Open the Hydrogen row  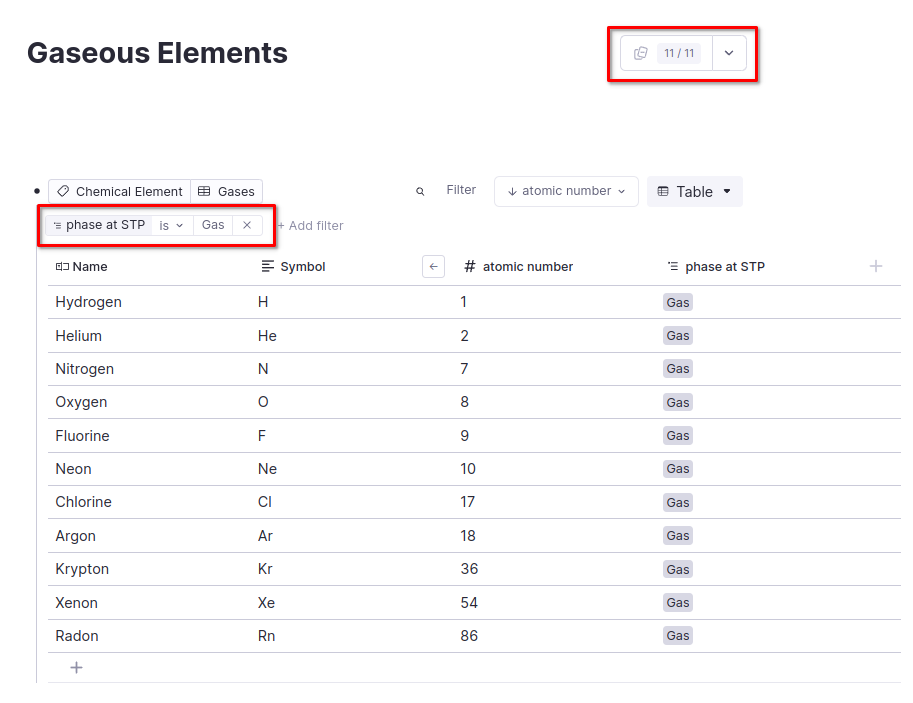tap(88, 302)
